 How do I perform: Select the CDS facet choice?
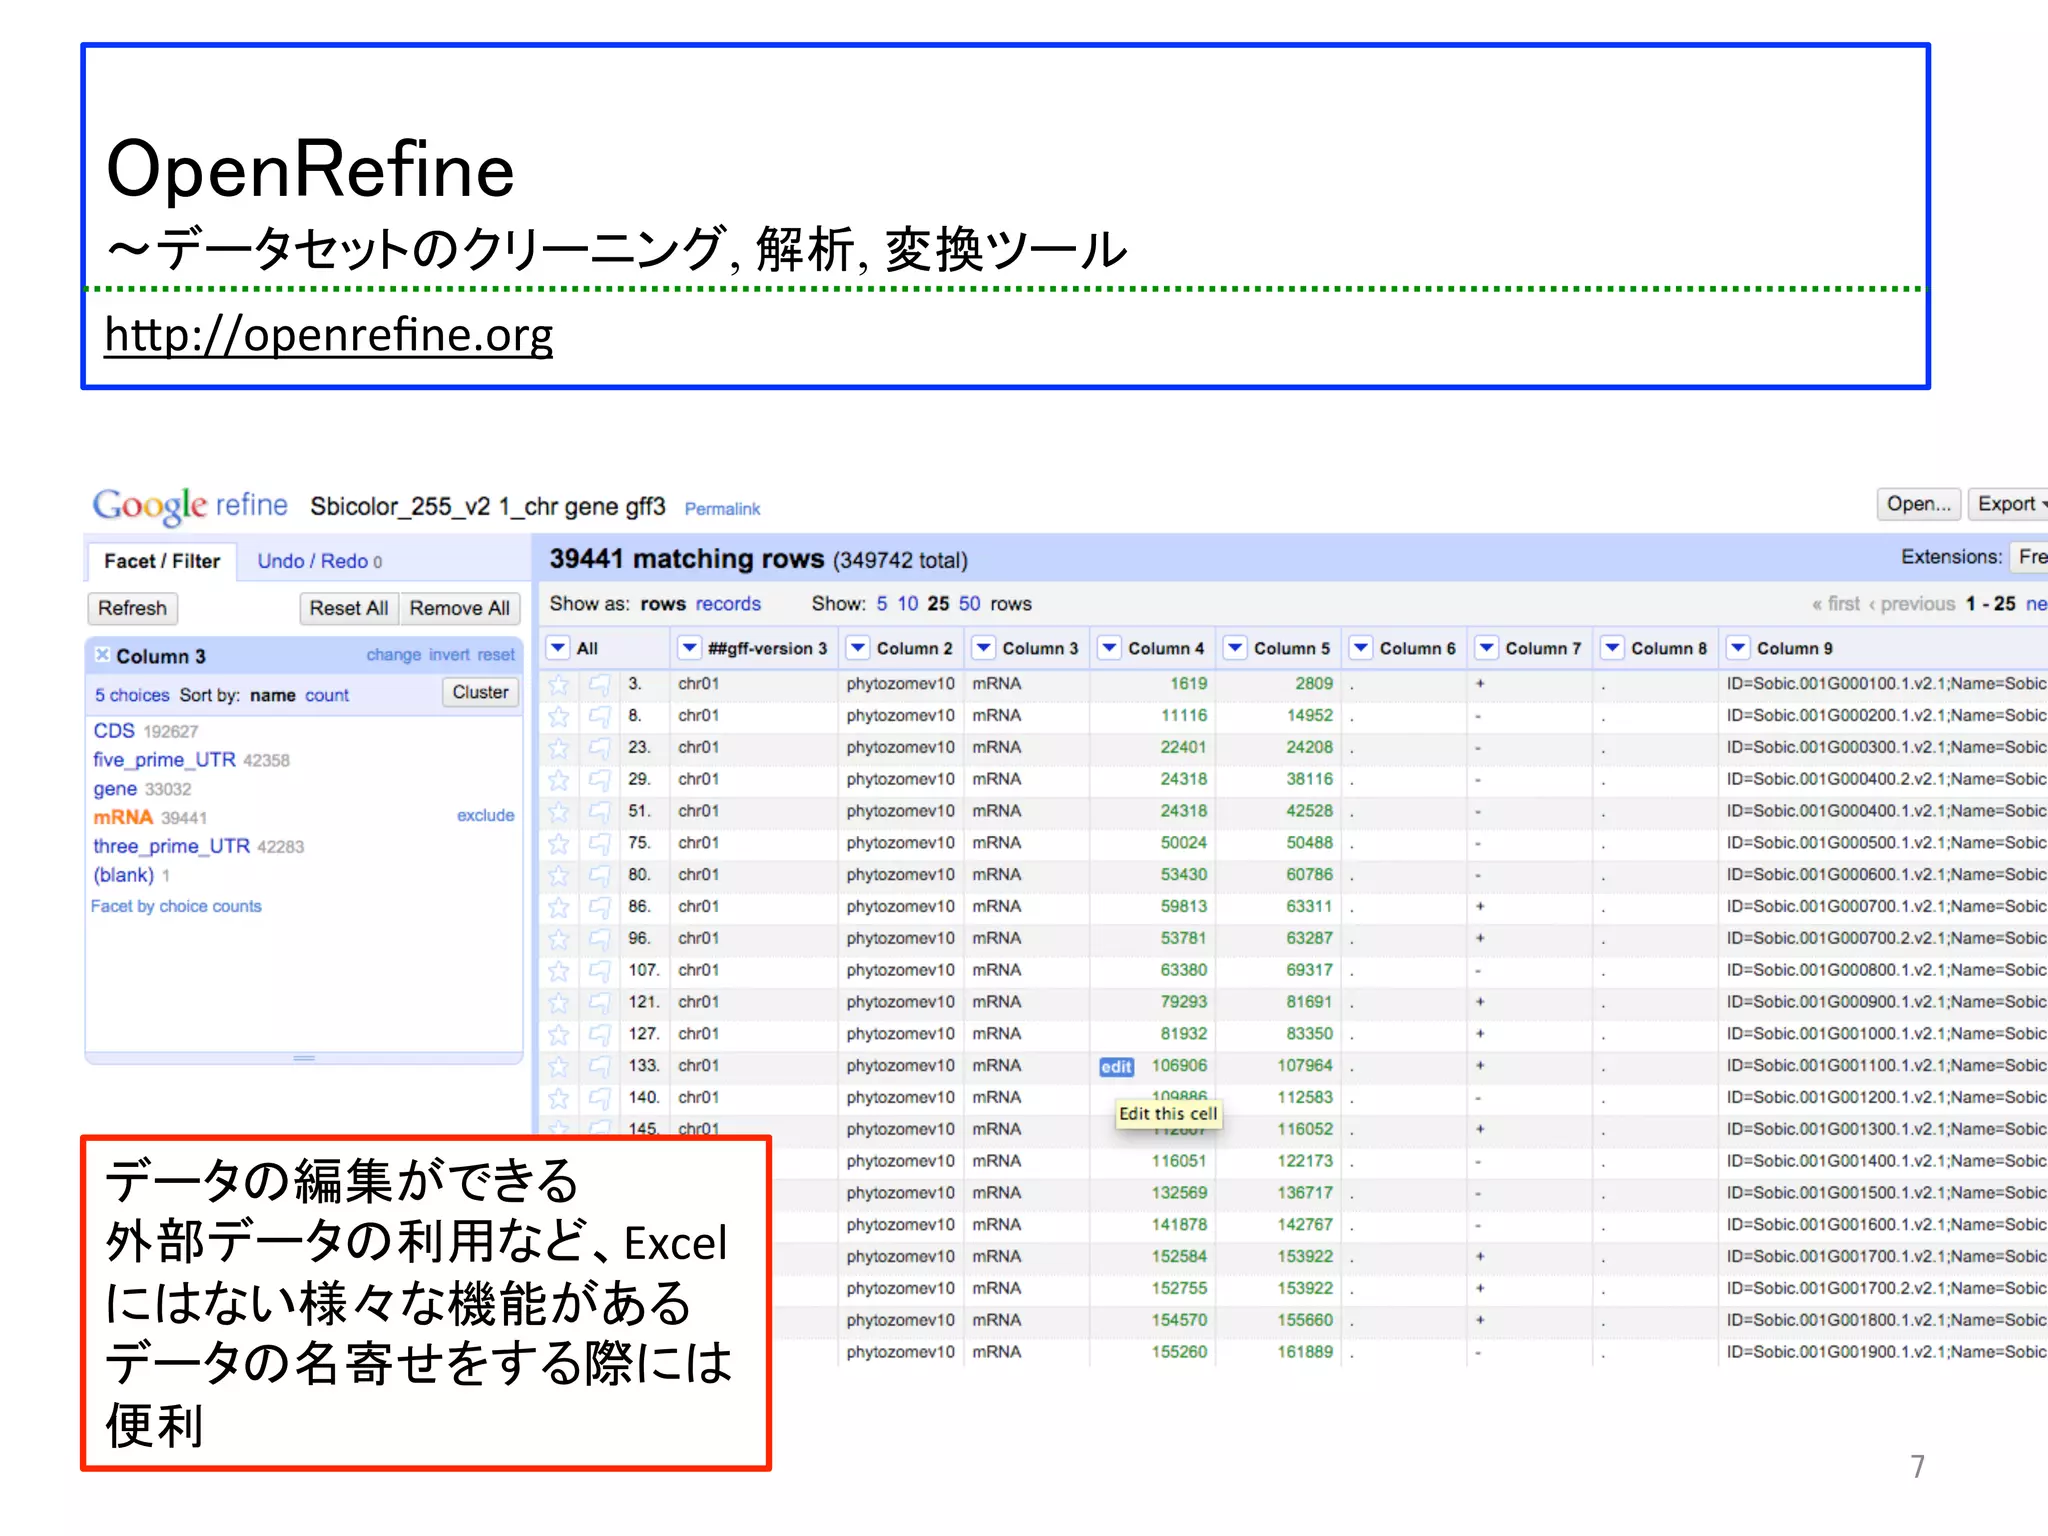[x=114, y=731]
